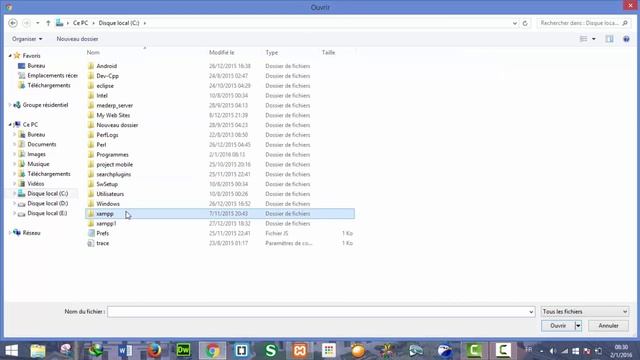Expand the address bar history dropdown
The width and height of the screenshot is (640, 360).
515,23
